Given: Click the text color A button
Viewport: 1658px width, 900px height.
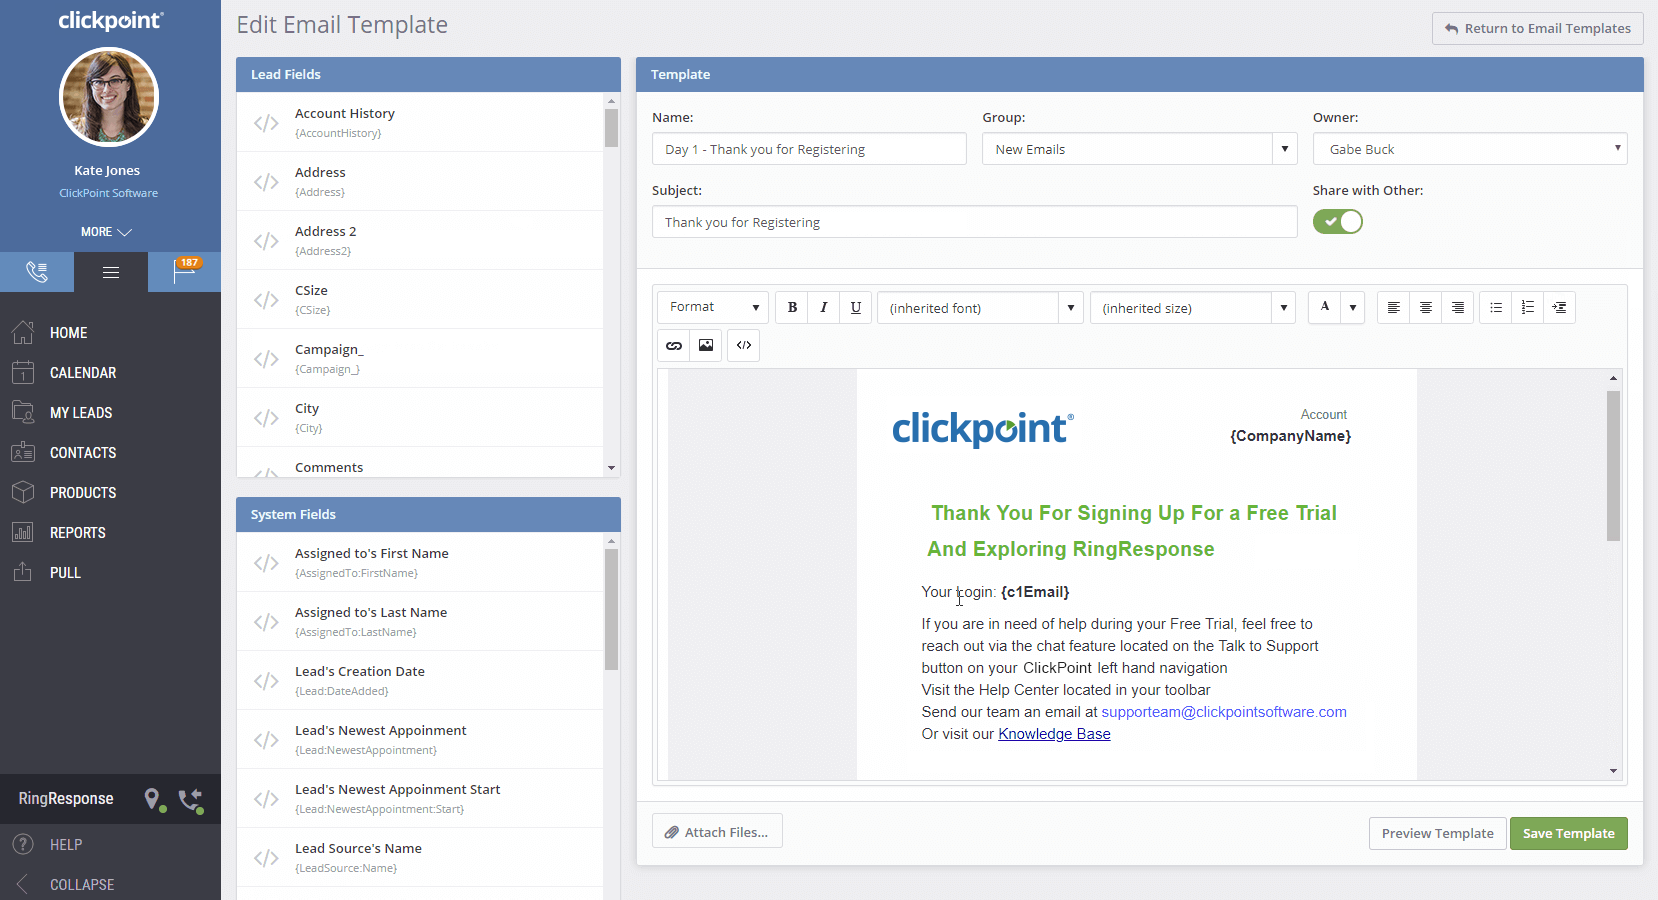Looking at the screenshot, I should point(1325,307).
